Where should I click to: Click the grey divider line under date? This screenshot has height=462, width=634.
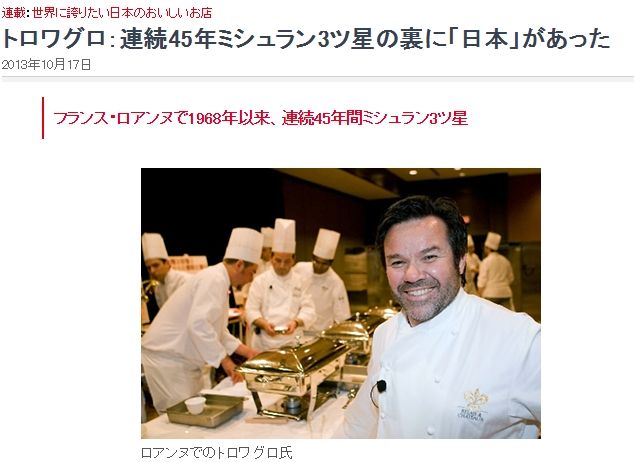[x=317, y=77]
